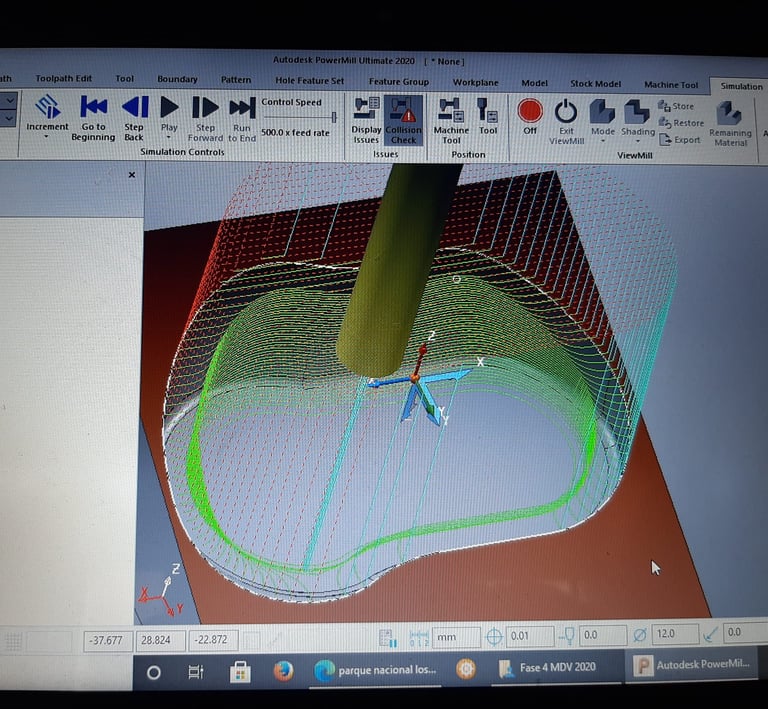Open the Model ribbon tab
The width and height of the screenshot is (768, 709).
coord(534,83)
